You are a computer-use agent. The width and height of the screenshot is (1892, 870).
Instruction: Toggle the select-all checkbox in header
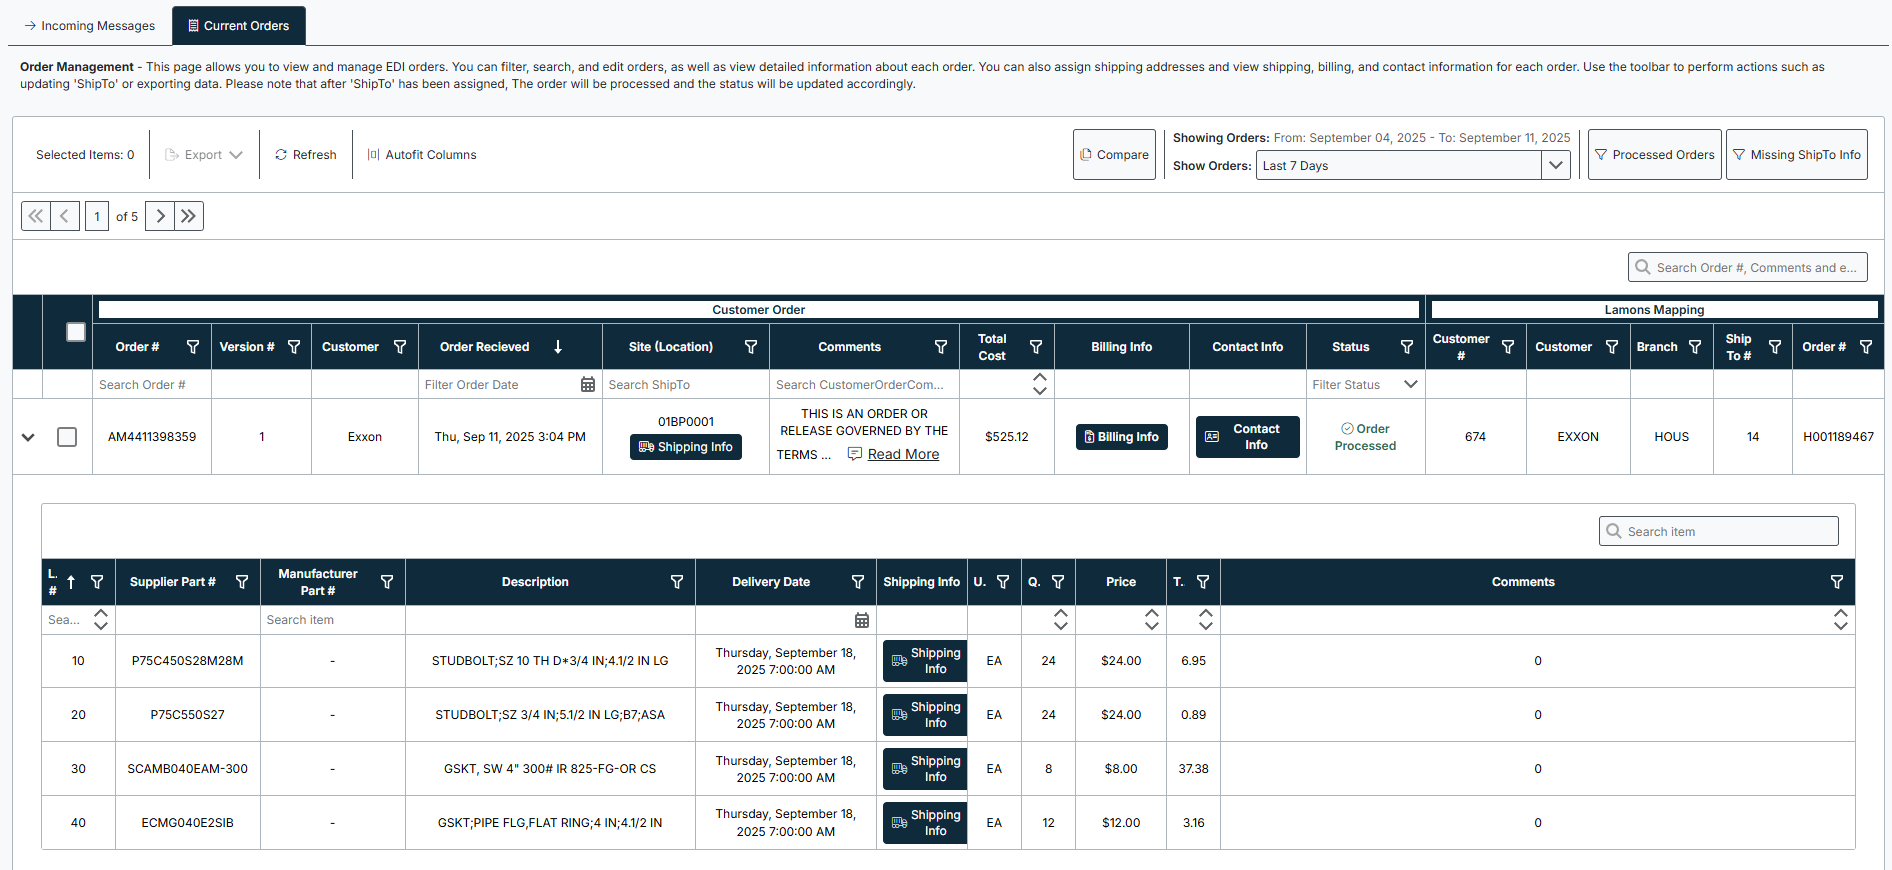76,332
